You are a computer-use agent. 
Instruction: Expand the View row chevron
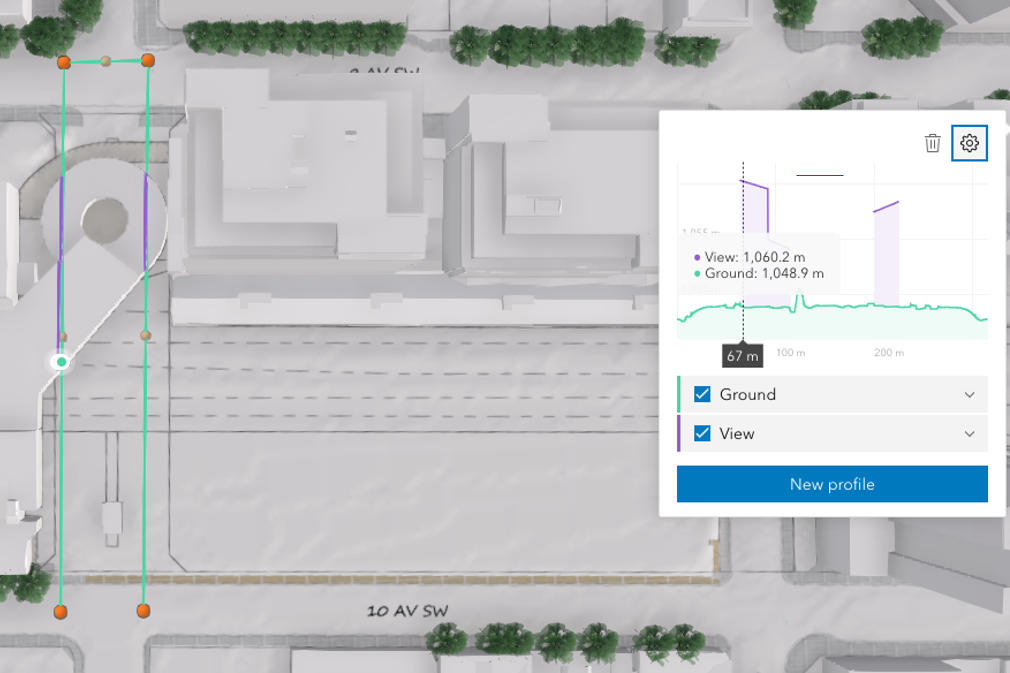[x=969, y=433]
